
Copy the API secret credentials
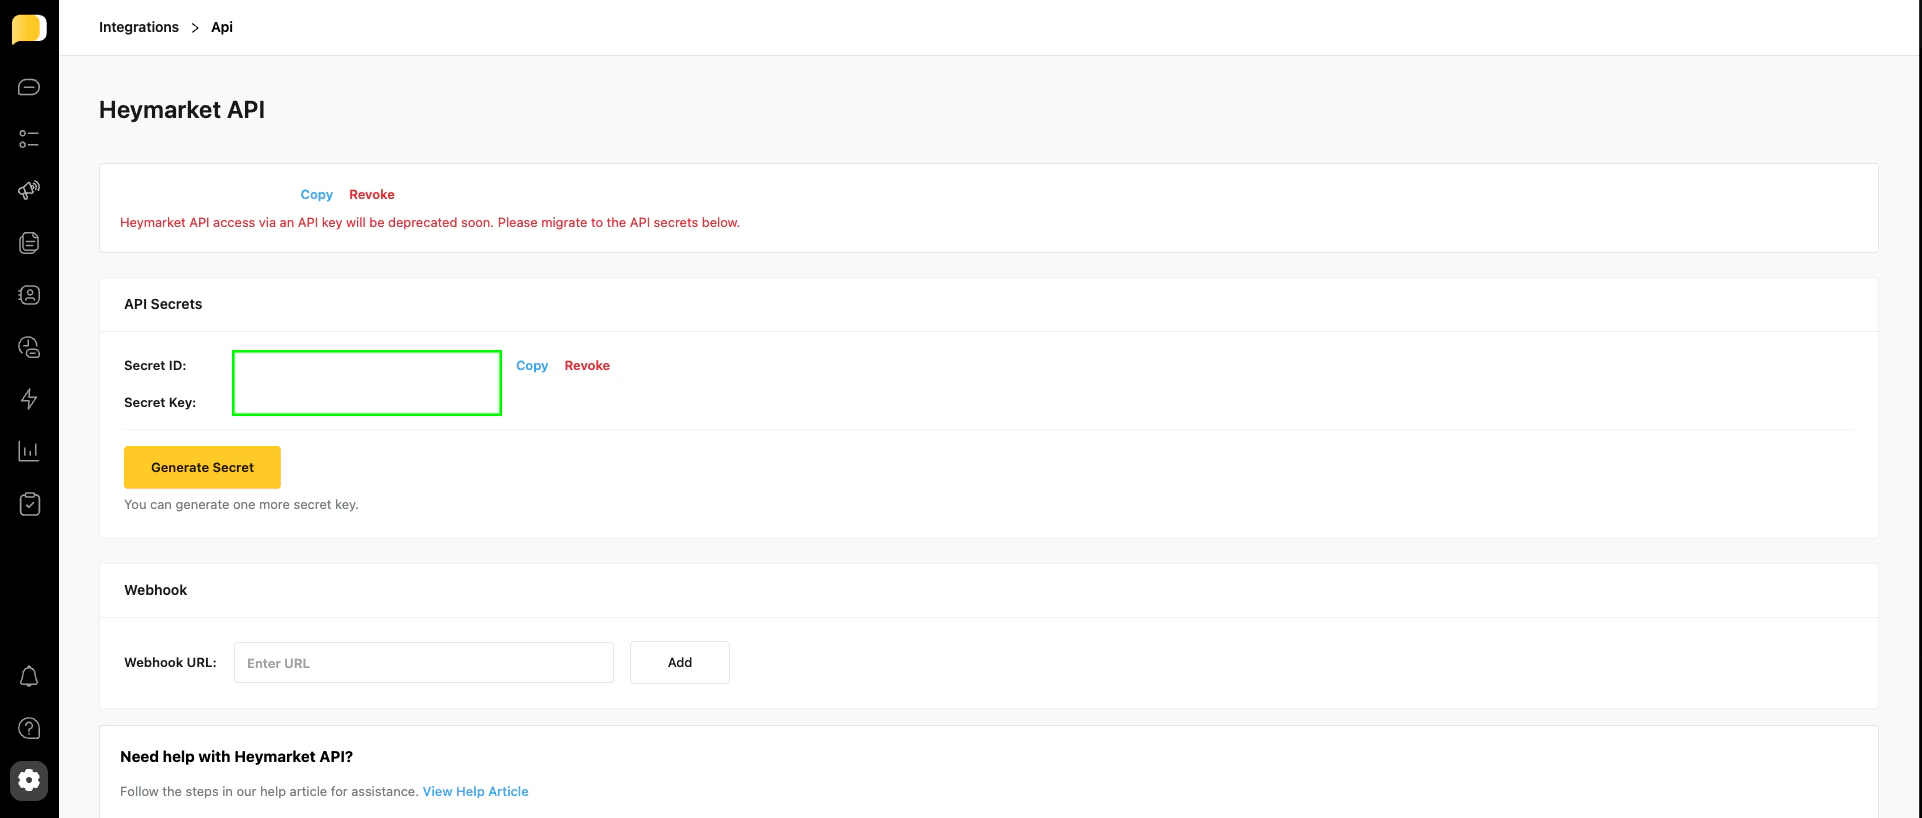(x=532, y=366)
